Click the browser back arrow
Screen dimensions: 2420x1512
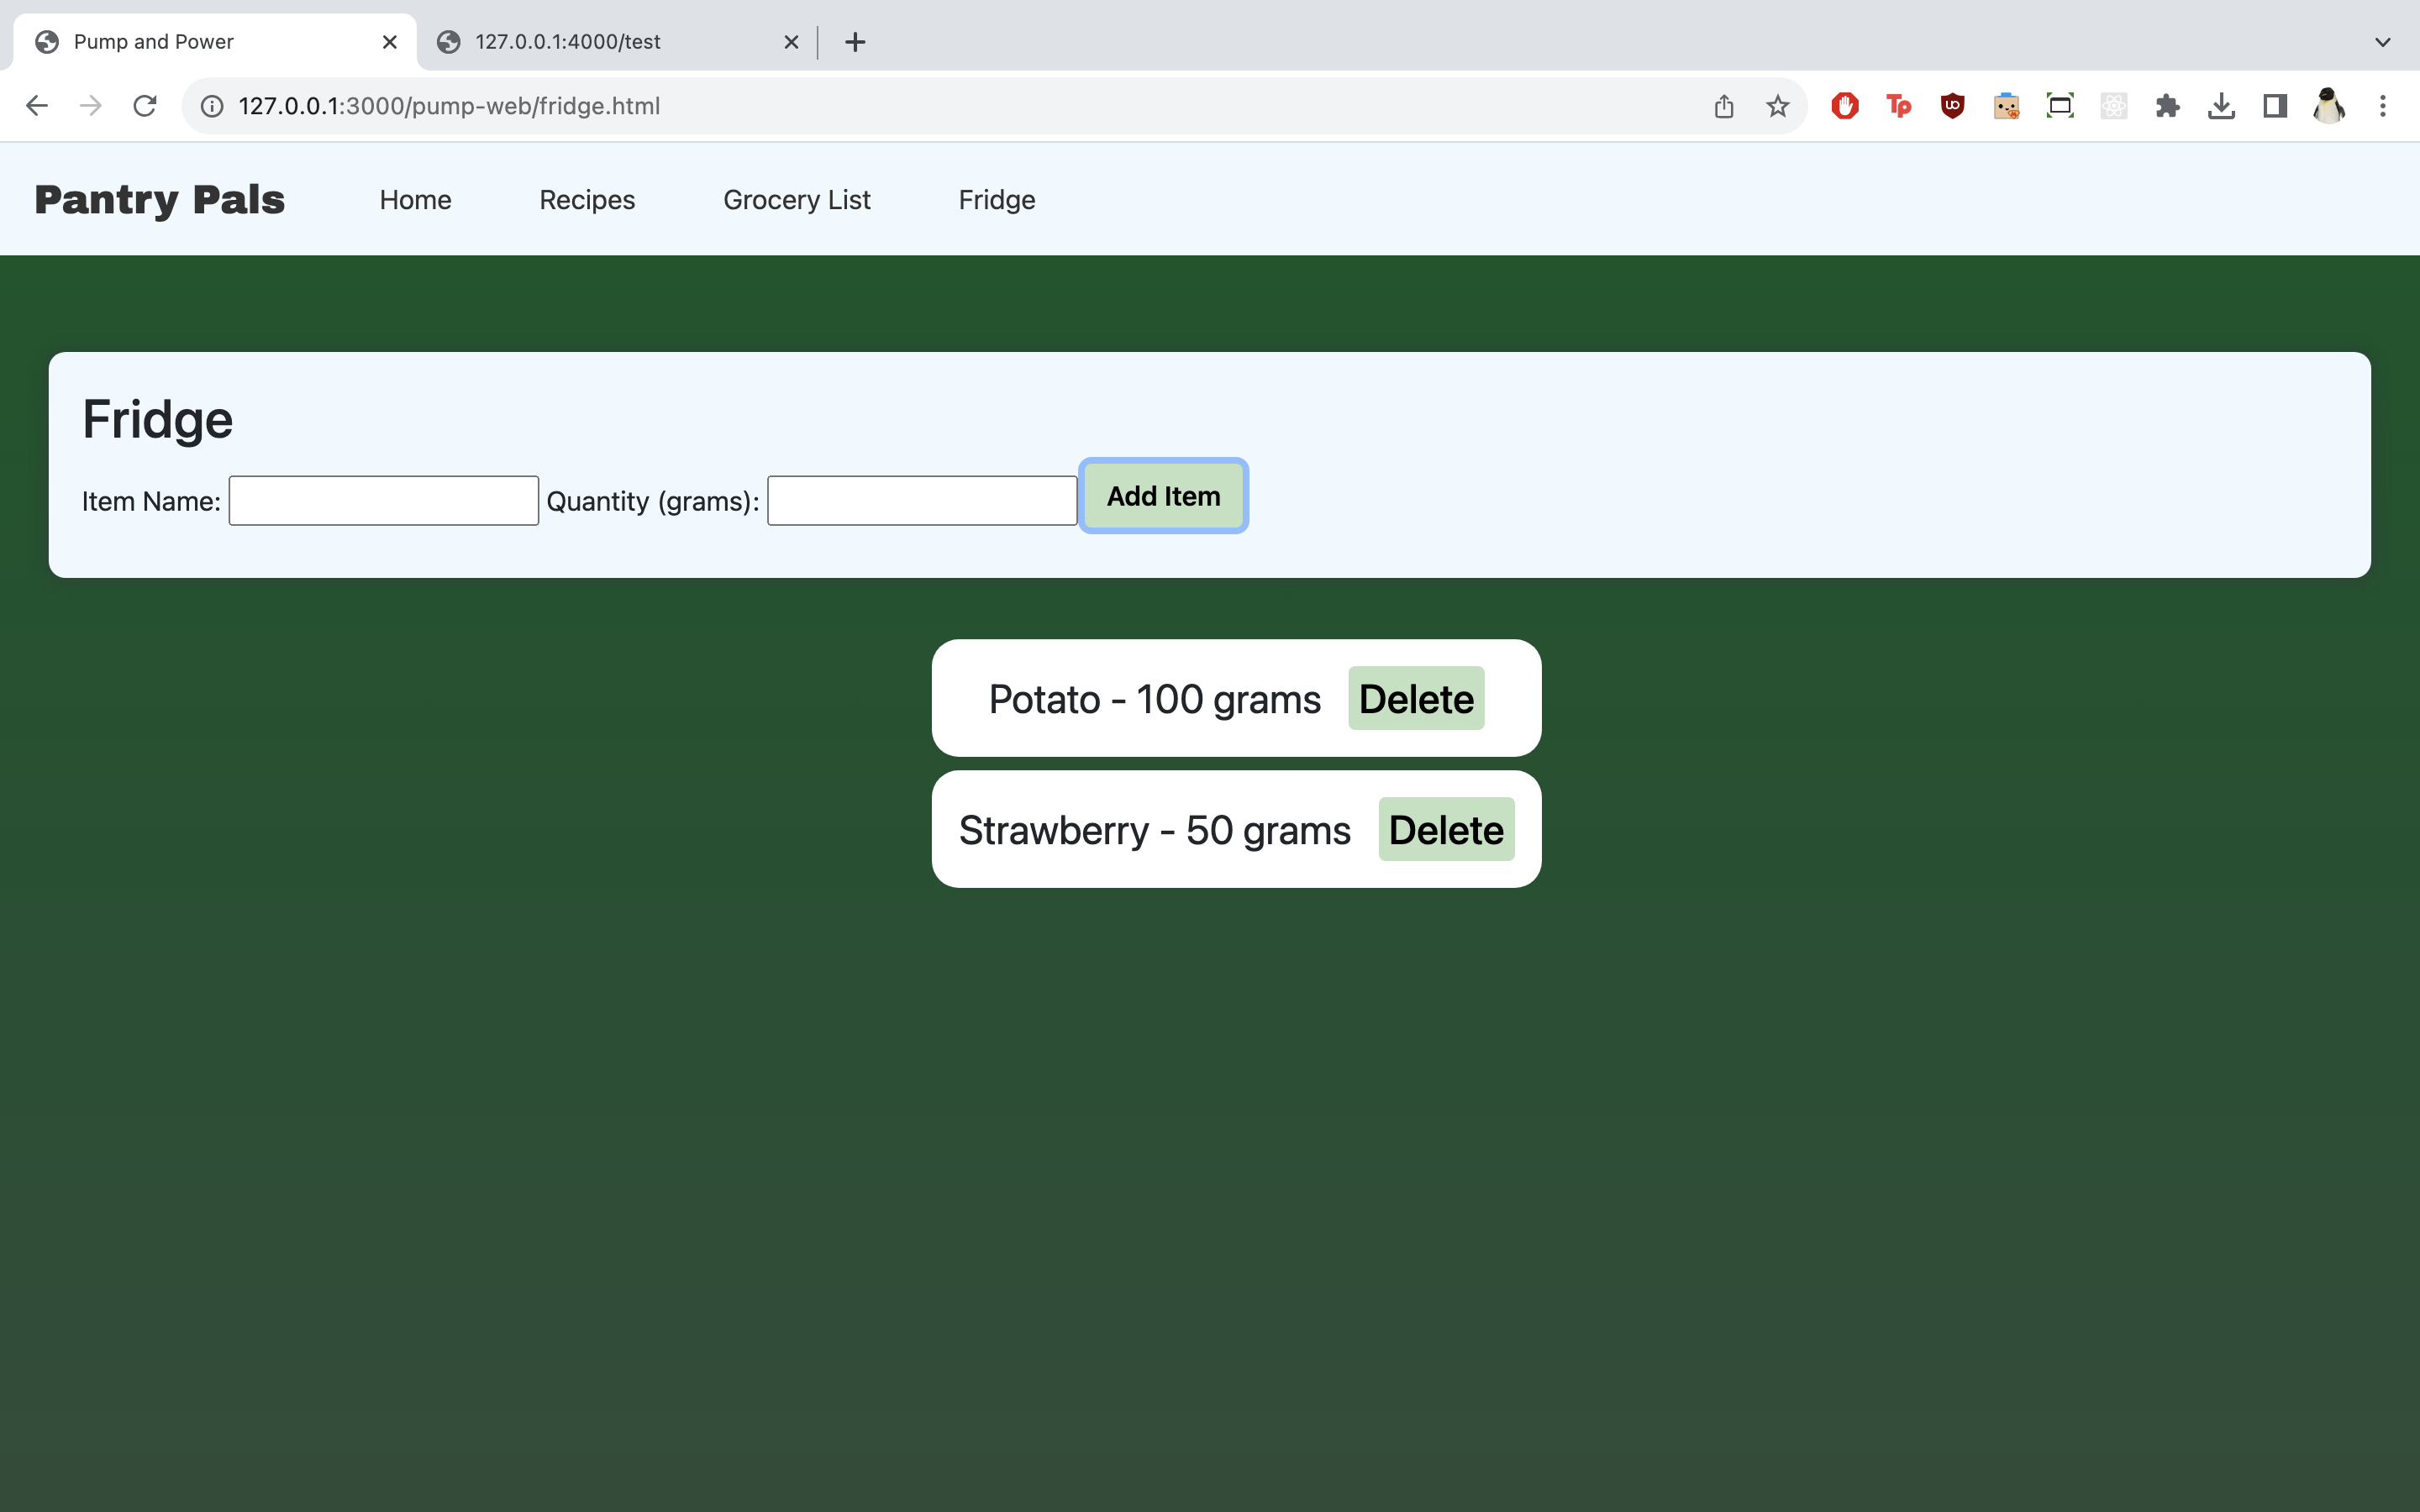[x=37, y=106]
